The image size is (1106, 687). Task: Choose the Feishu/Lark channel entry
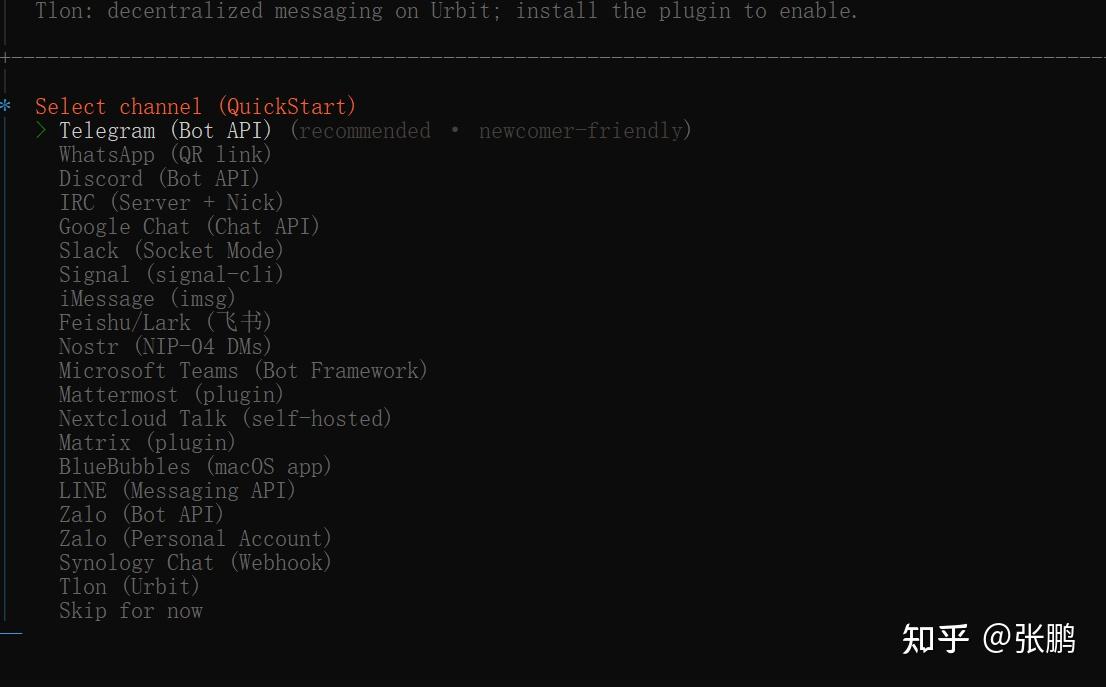point(165,323)
